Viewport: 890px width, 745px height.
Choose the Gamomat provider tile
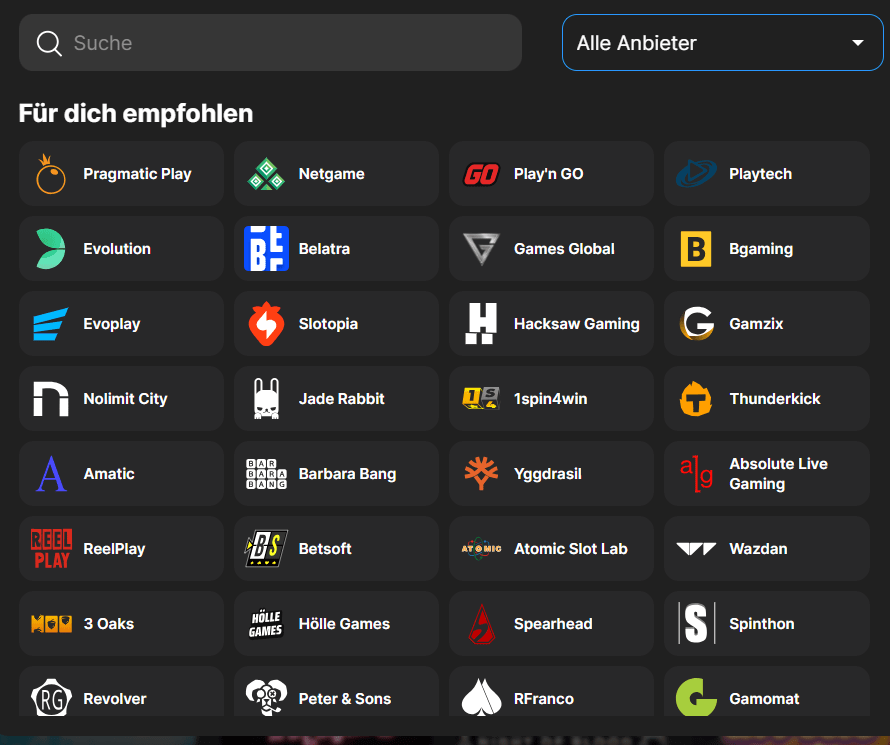[x=767, y=692]
